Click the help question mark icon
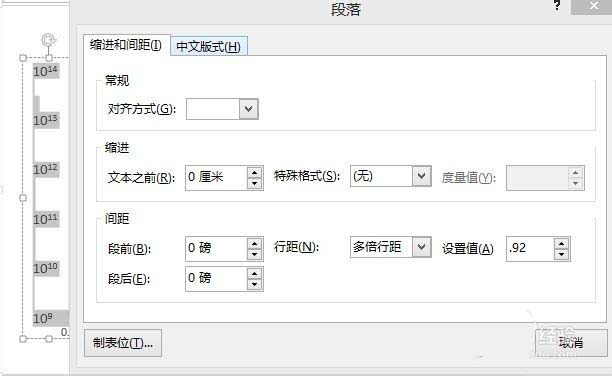 (557, 5)
